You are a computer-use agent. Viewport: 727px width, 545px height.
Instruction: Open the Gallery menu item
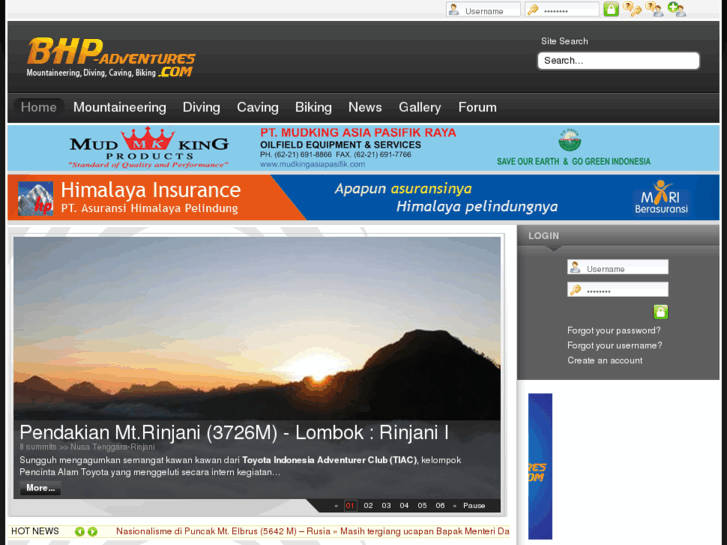click(420, 108)
